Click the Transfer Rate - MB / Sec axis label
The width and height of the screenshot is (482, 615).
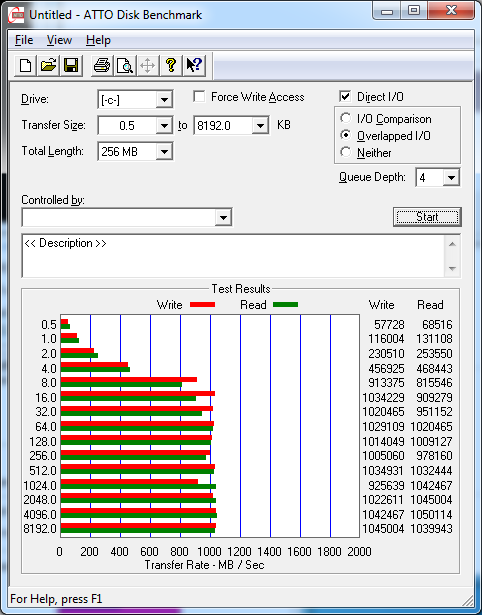(205, 565)
